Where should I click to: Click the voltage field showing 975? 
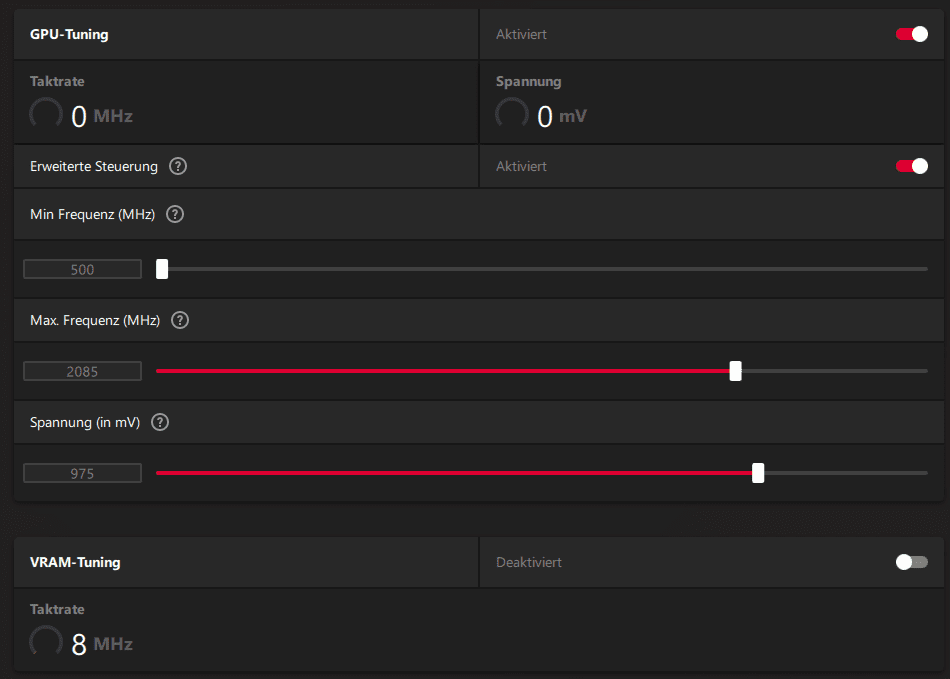pyautogui.click(x=83, y=473)
